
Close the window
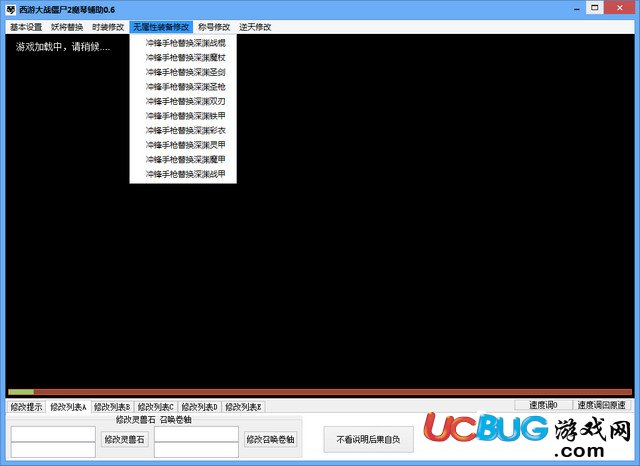(x=620, y=8)
